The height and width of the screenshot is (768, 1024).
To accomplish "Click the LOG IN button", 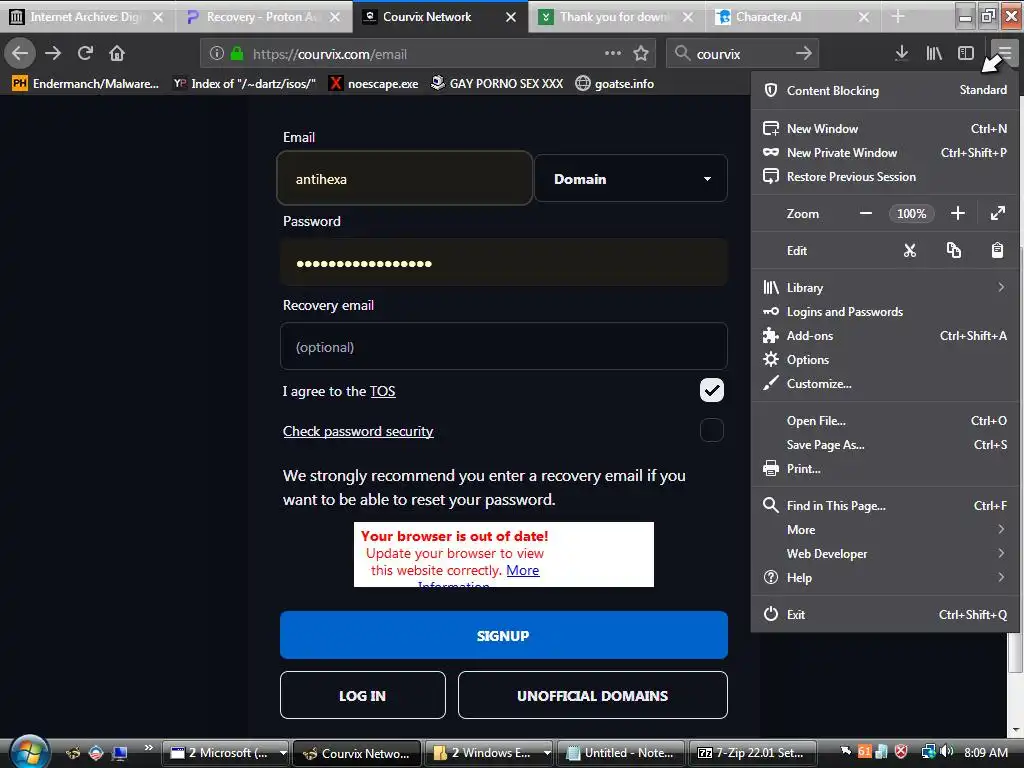I will point(362,696).
